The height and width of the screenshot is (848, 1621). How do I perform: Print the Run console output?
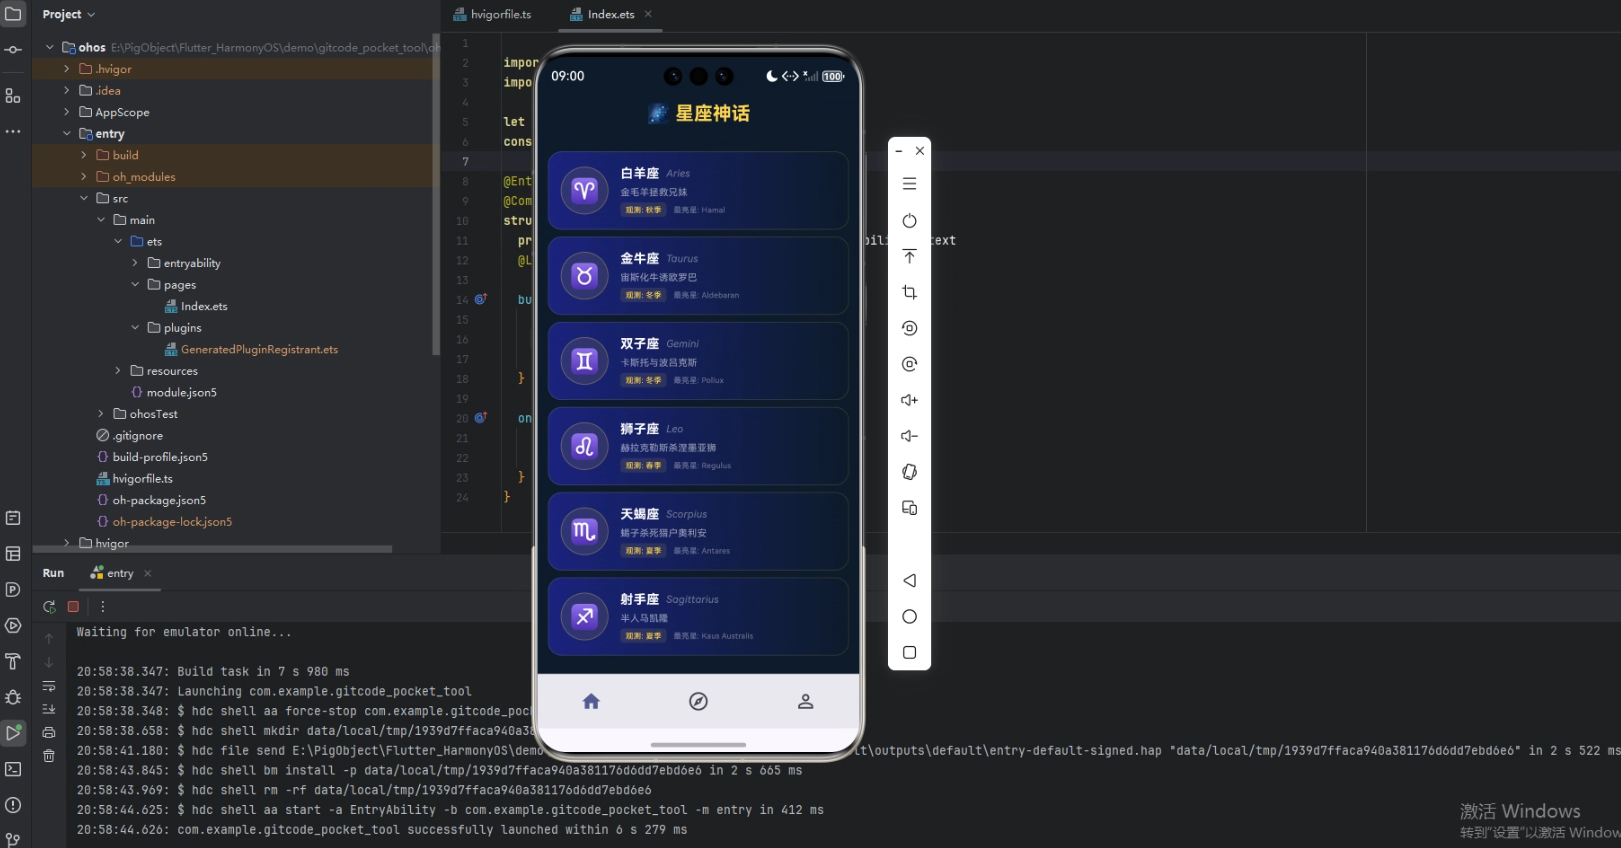(x=49, y=732)
